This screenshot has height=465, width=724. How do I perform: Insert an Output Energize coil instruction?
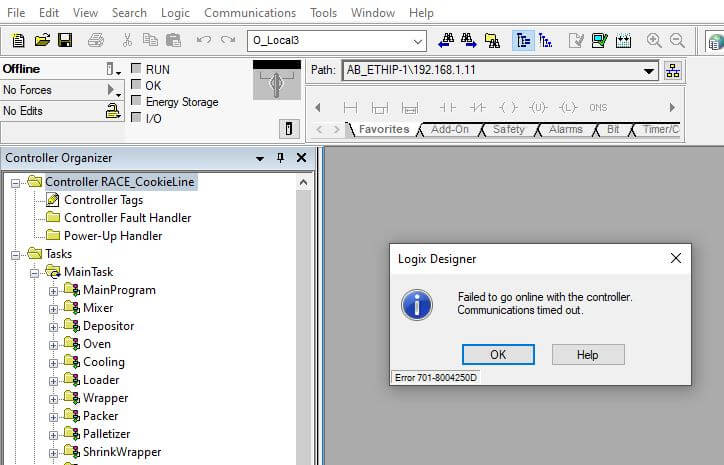coord(508,108)
